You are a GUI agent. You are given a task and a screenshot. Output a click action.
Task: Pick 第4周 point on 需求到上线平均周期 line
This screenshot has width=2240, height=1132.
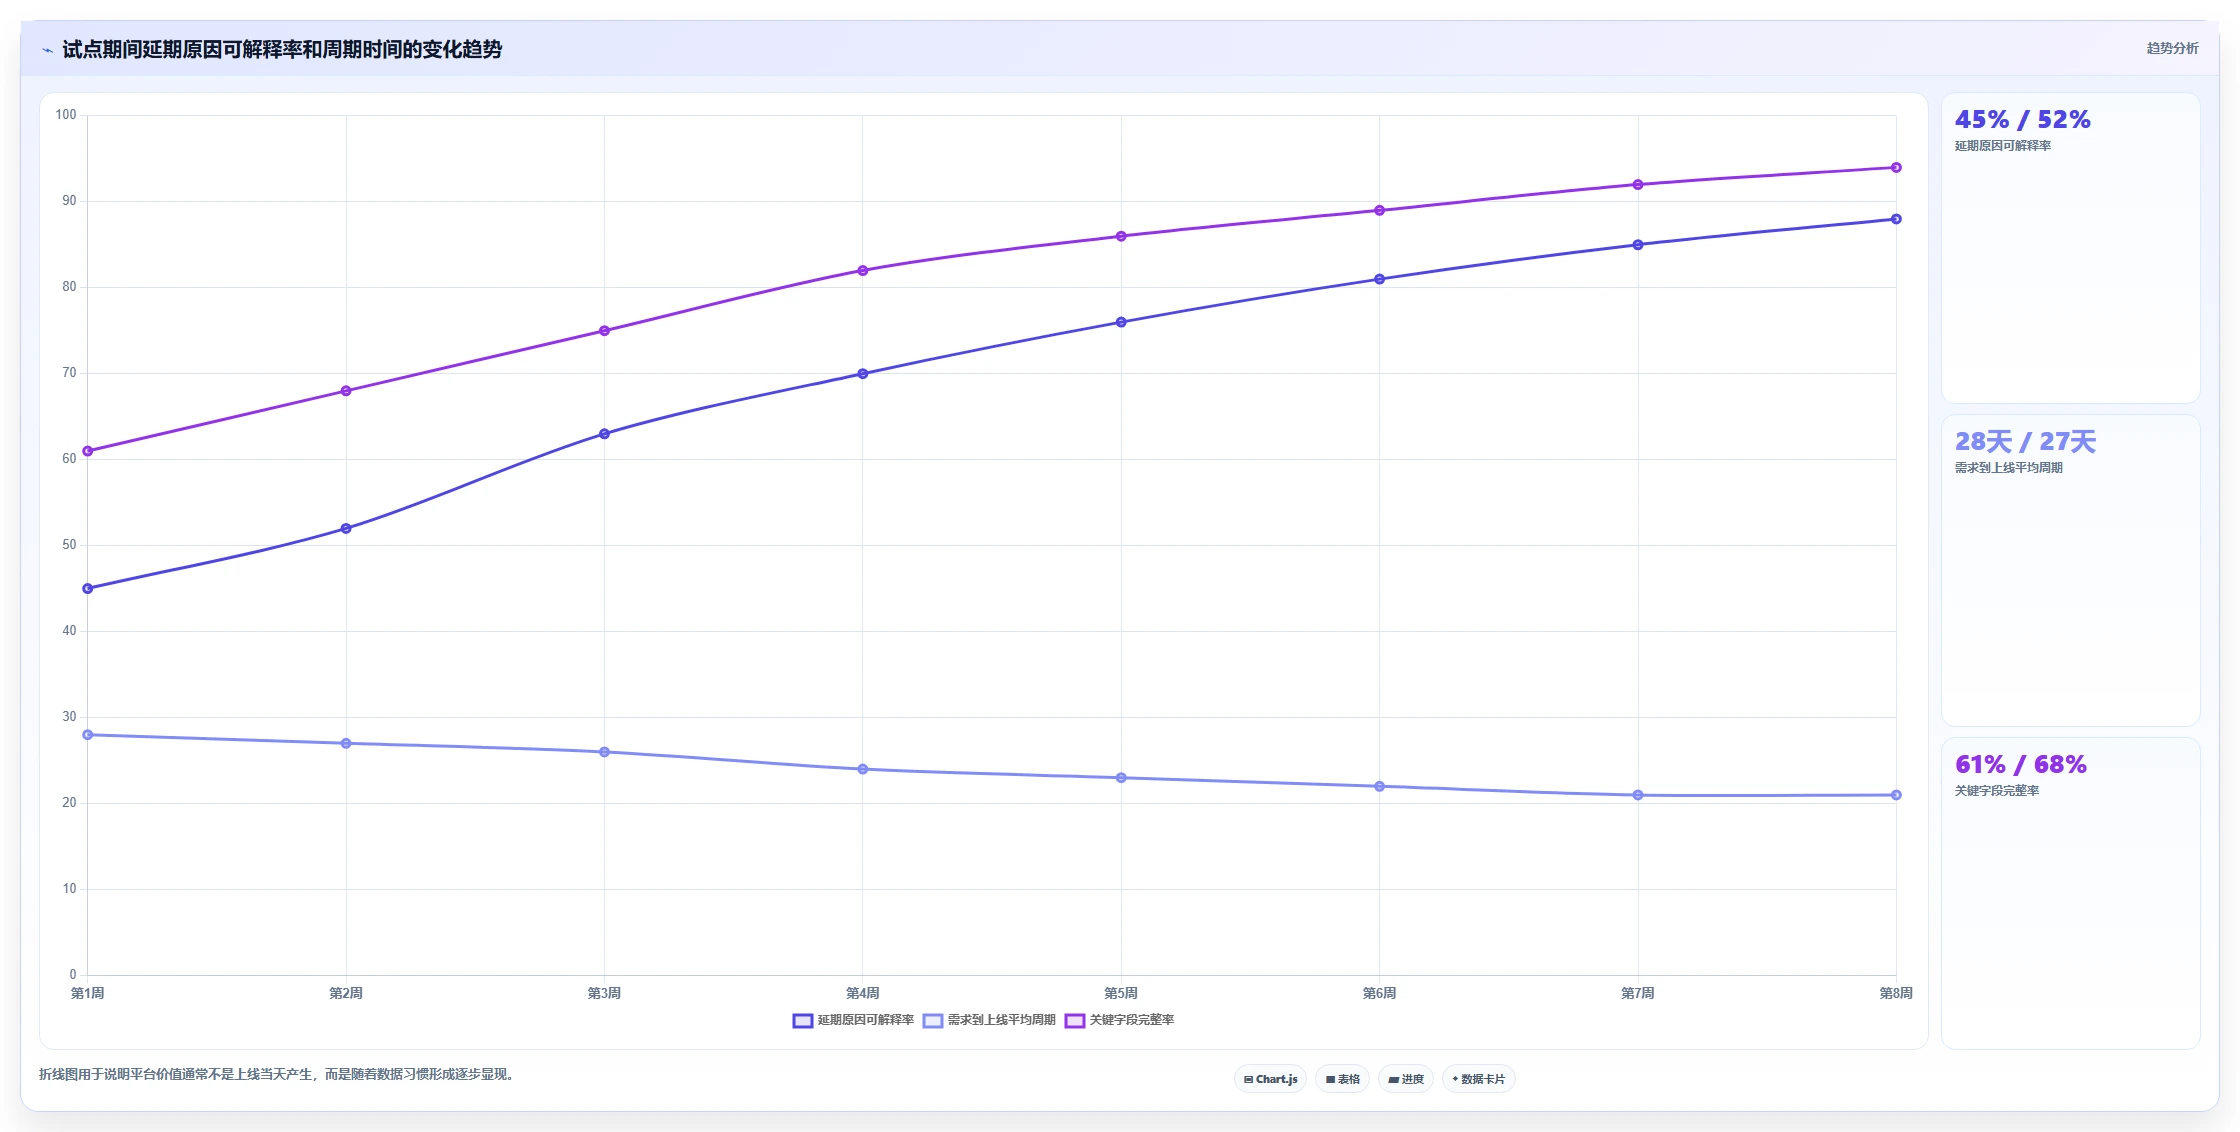click(863, 769)
